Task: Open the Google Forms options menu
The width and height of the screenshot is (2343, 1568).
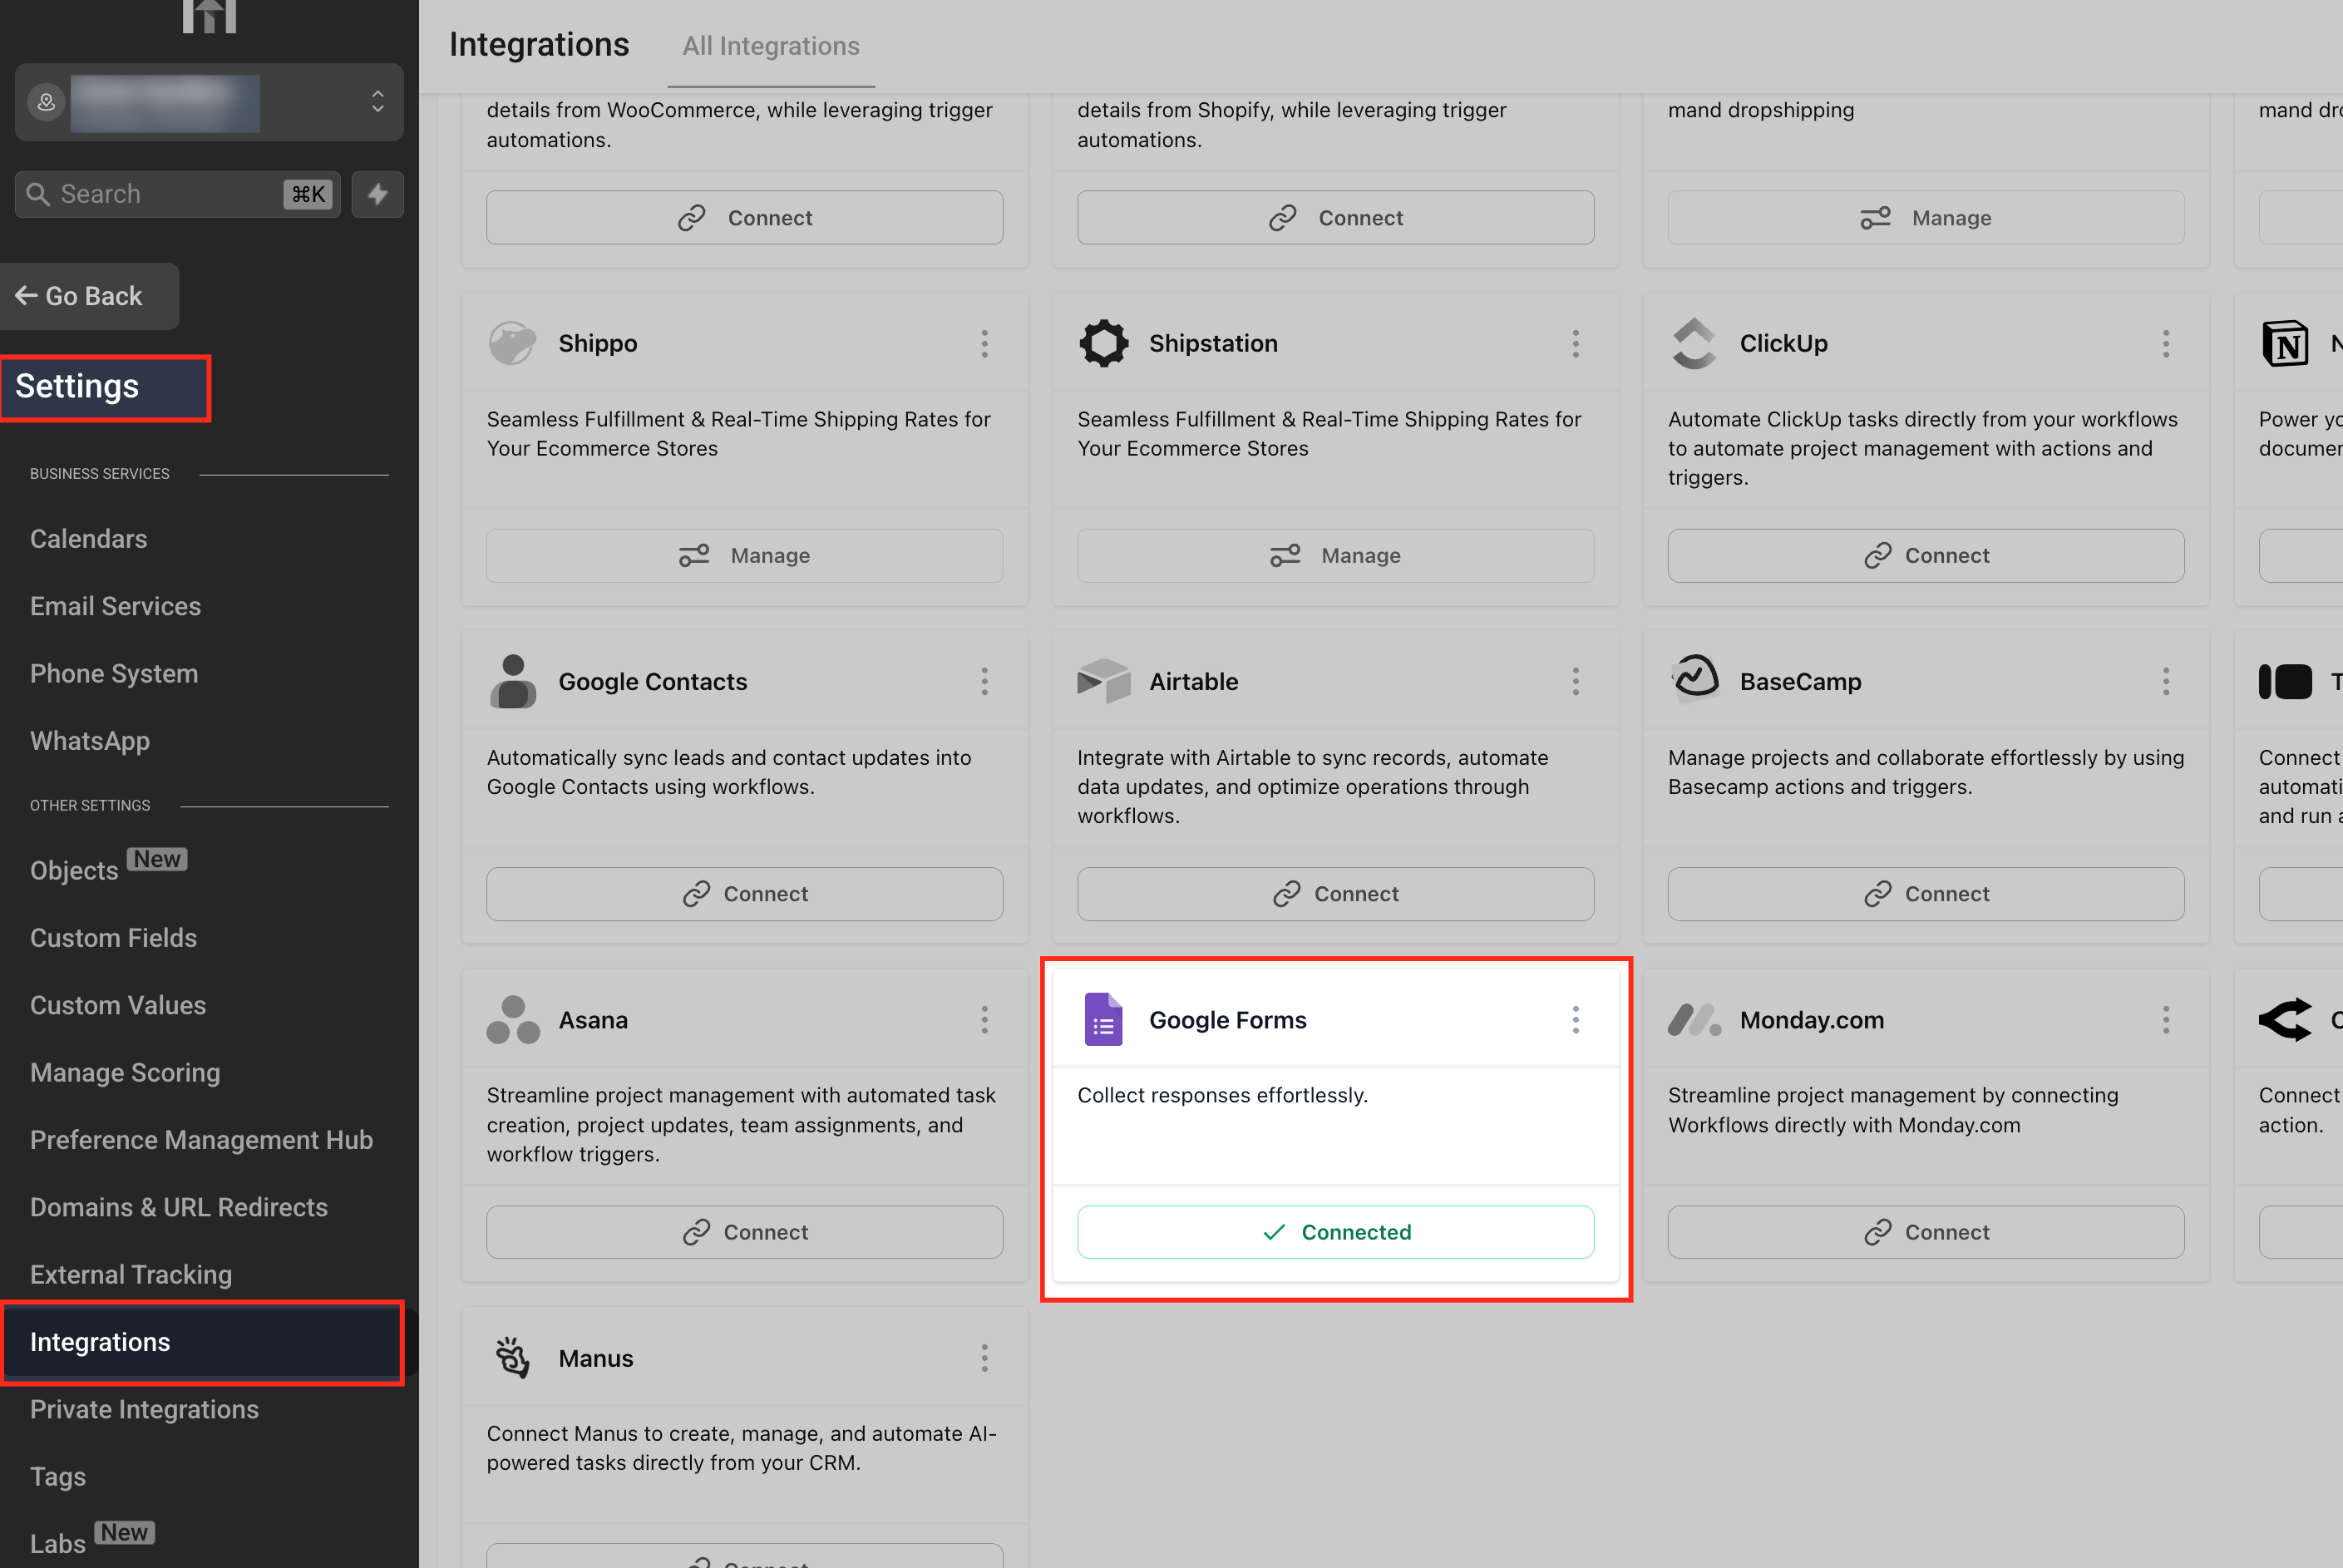Action: 1576,1019
